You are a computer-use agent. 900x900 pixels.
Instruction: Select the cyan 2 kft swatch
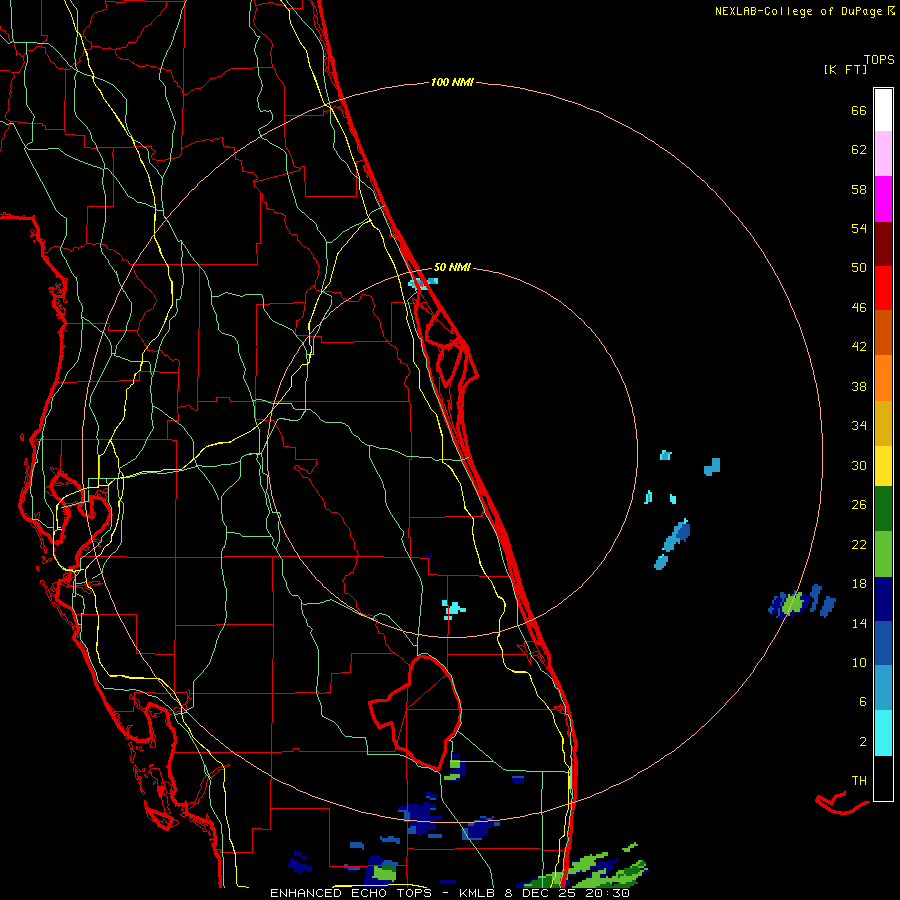click(883, 733)
